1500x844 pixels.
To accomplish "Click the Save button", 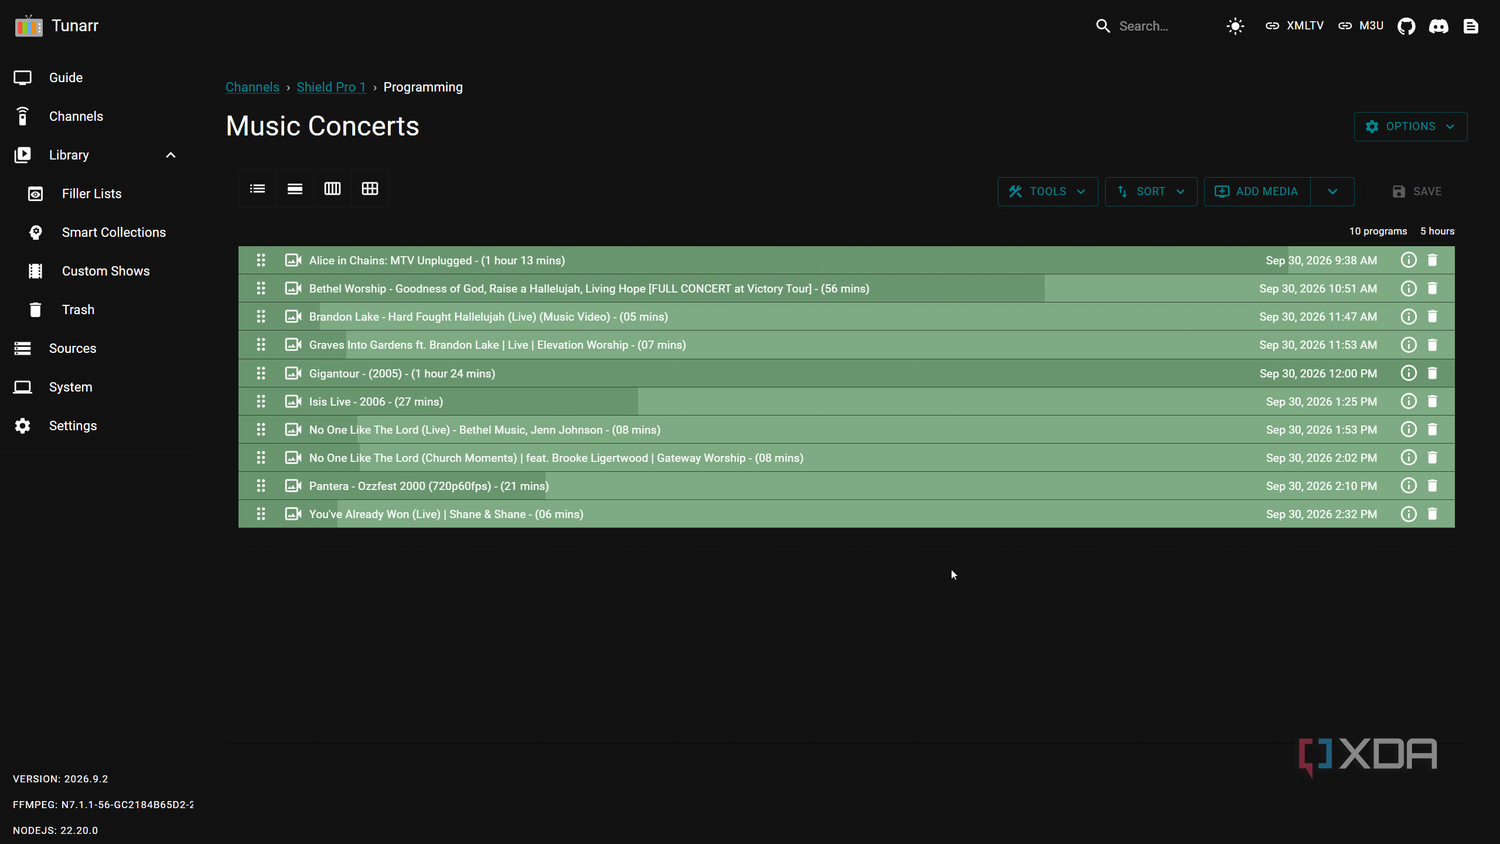I will click(1416, 191).
